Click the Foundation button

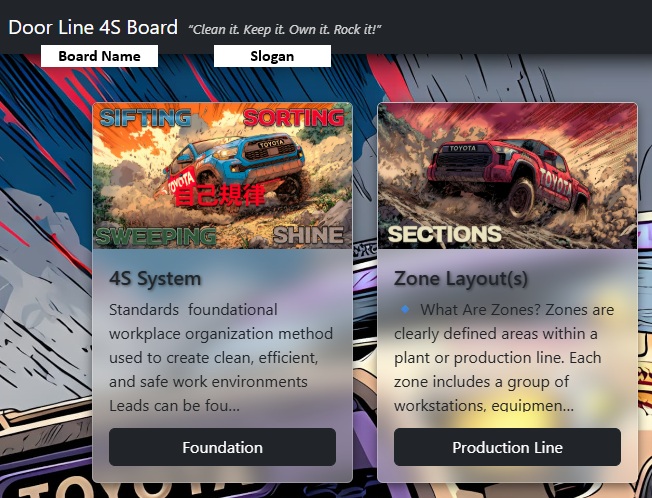[222, 447]
